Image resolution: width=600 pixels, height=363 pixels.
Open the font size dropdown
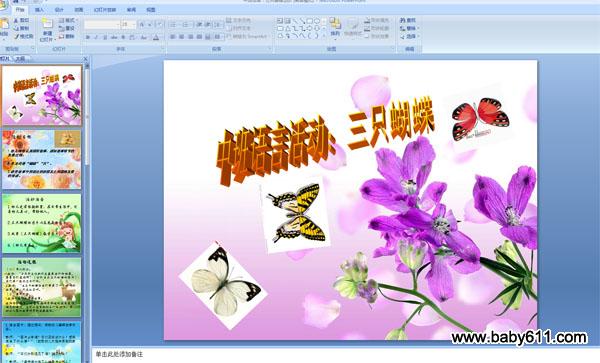[134, 24]
